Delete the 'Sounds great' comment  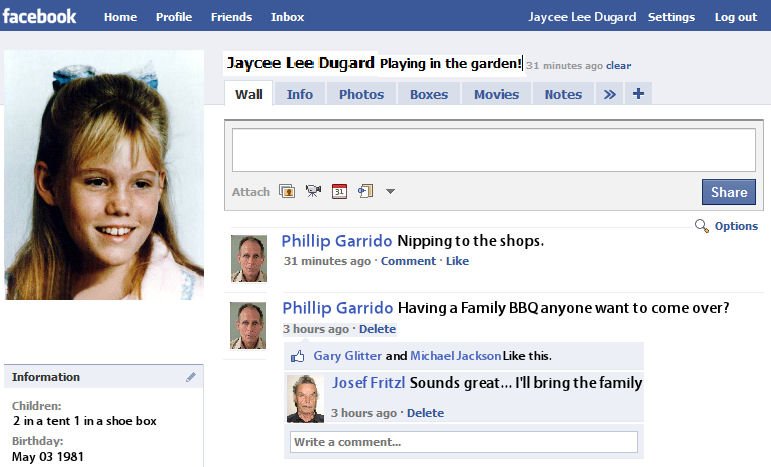(x=425, y=413)
